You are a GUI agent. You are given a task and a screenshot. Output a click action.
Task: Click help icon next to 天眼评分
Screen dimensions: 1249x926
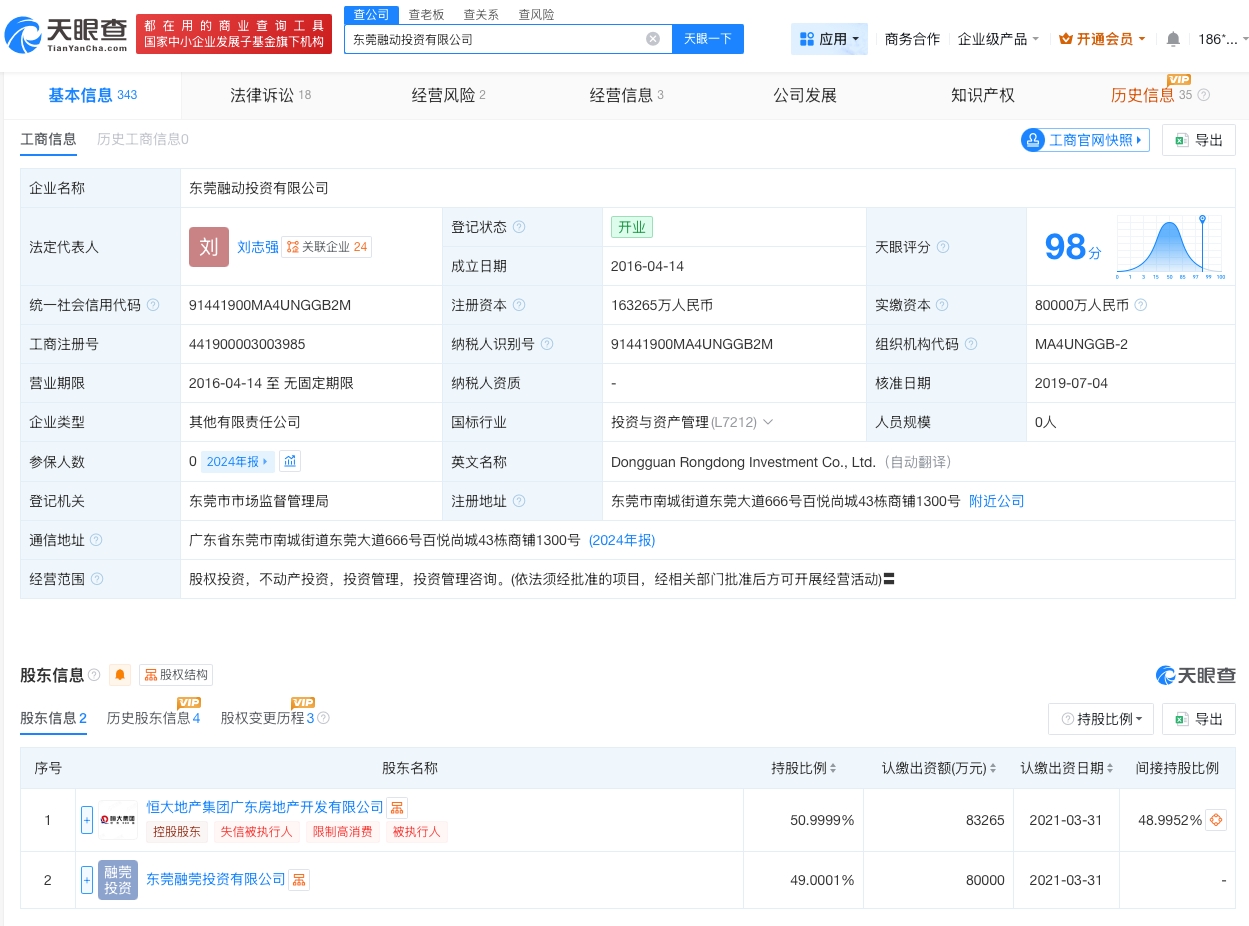(942, 247)
